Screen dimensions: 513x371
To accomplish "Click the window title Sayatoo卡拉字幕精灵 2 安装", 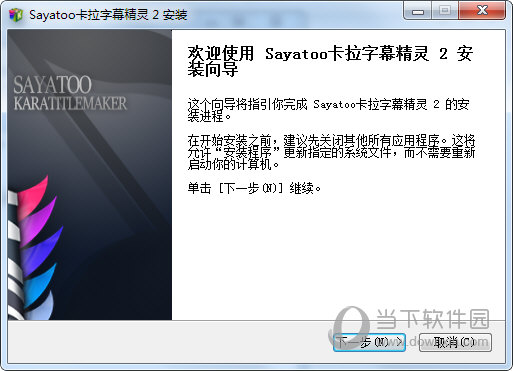I will pyautogui.click(x=108, y=15).
